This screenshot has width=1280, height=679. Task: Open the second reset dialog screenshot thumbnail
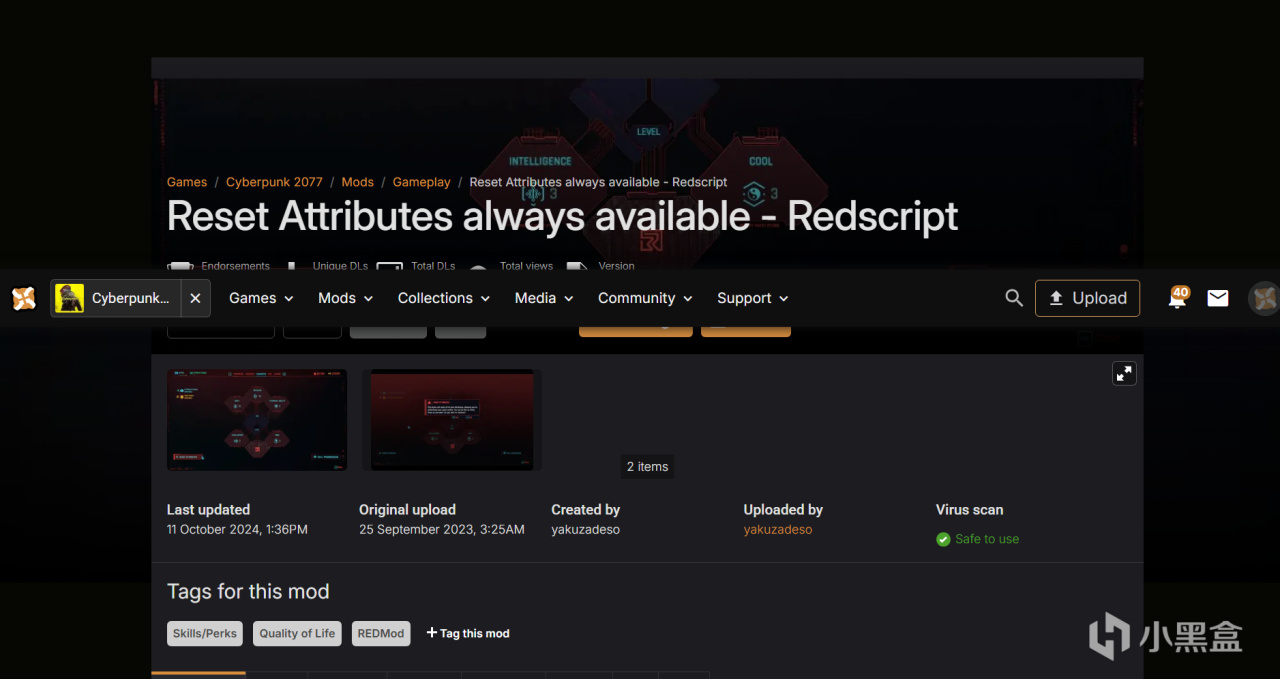[452, 420]
